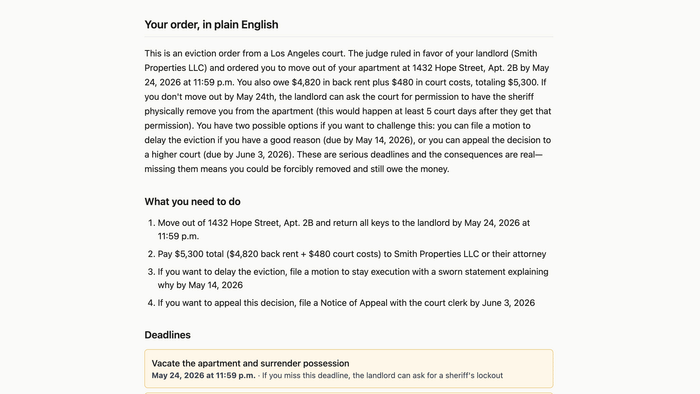Open the "Vacate the apartment and surrender possession" card
700x394 pixels.
pyautogui.click(x=349, y=369)
